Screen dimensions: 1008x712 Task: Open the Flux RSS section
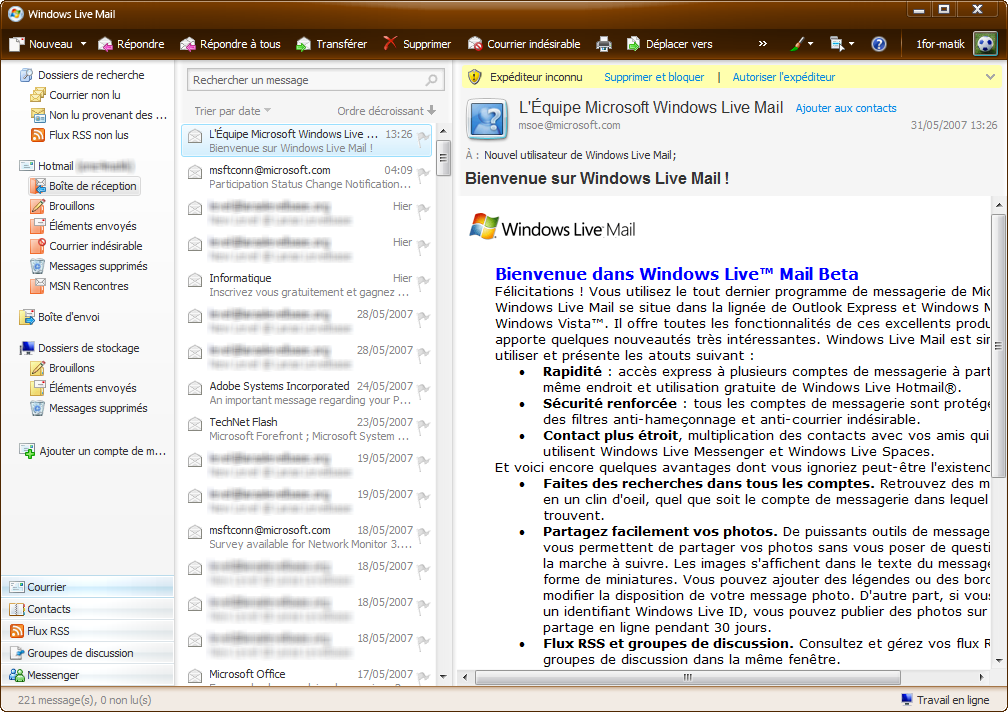pyautogui.click(x=48, y=631)
